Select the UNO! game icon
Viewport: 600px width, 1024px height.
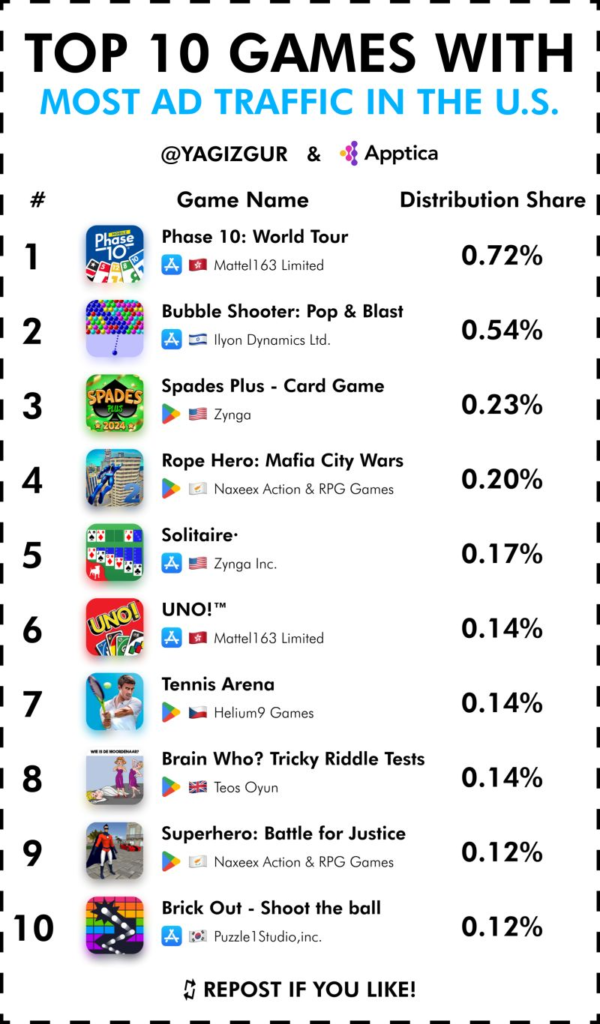coord(114,627)
